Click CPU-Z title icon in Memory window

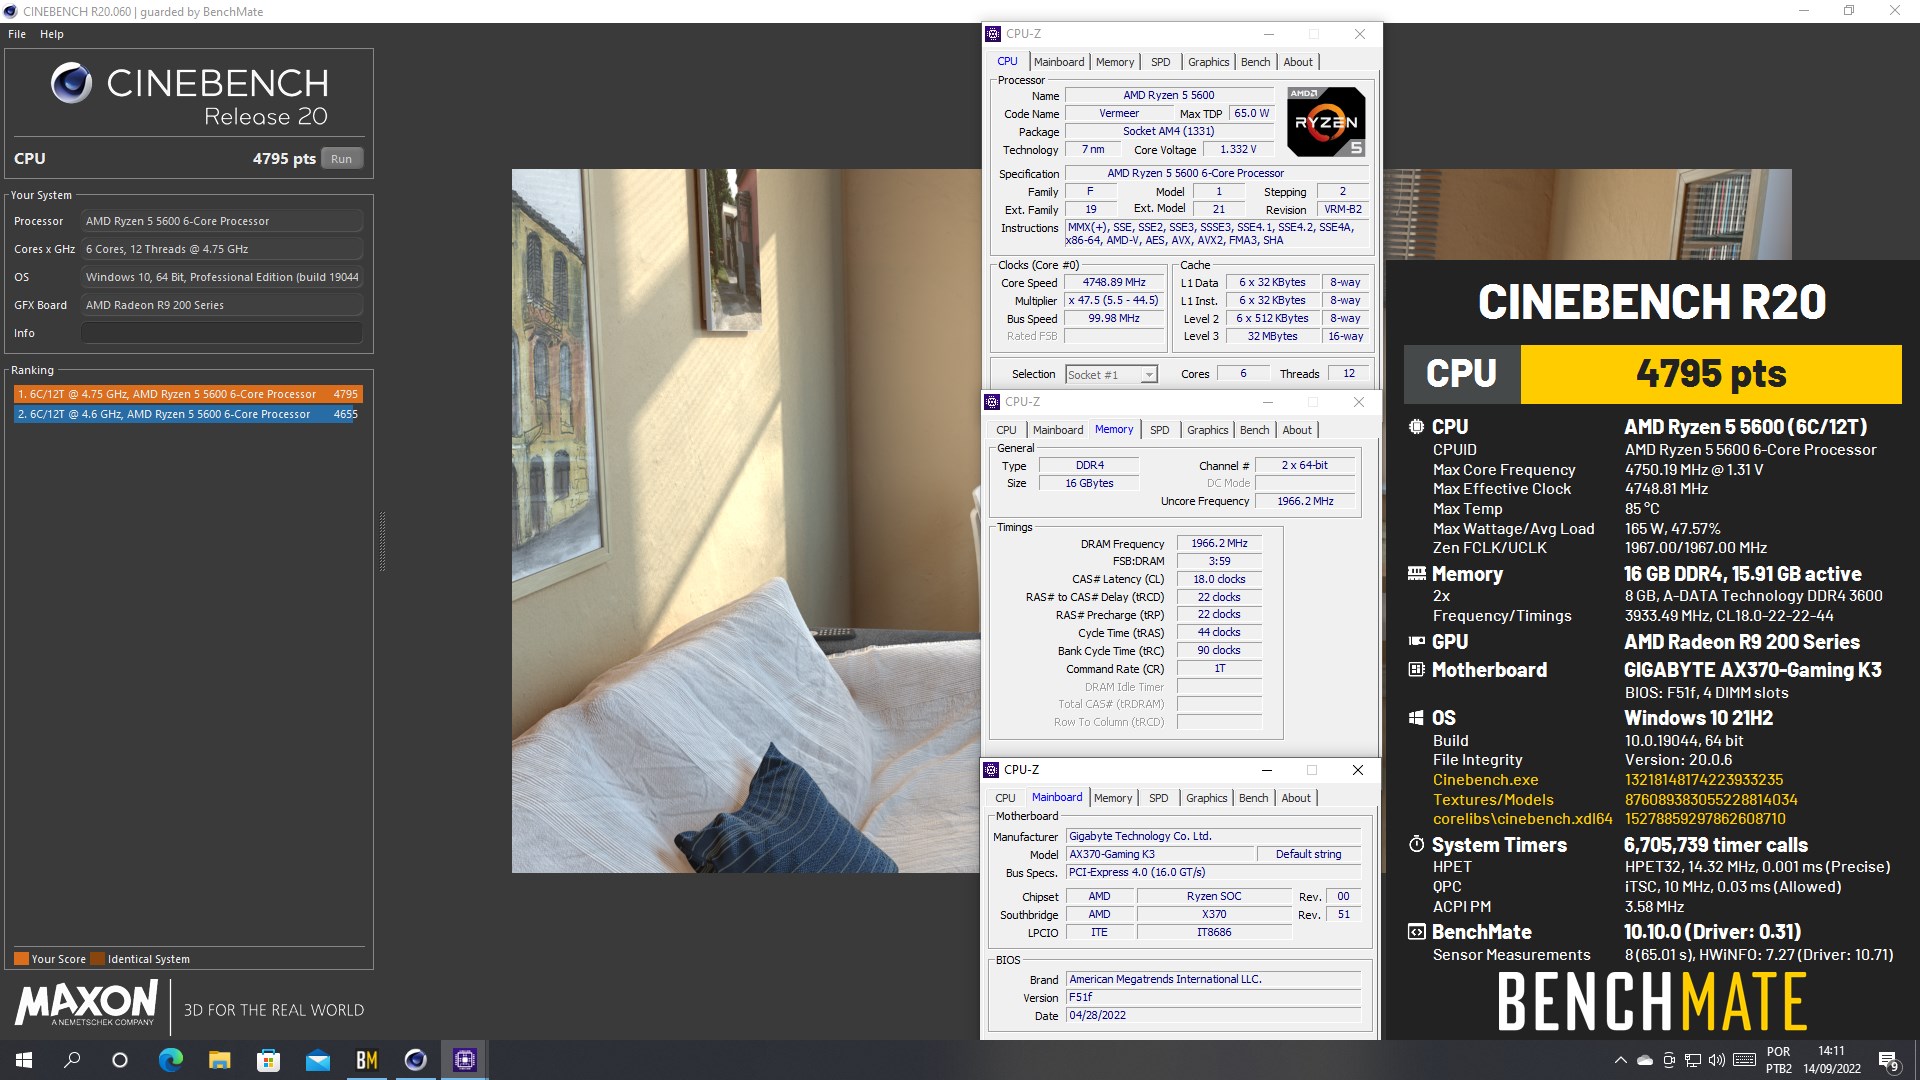992,402
